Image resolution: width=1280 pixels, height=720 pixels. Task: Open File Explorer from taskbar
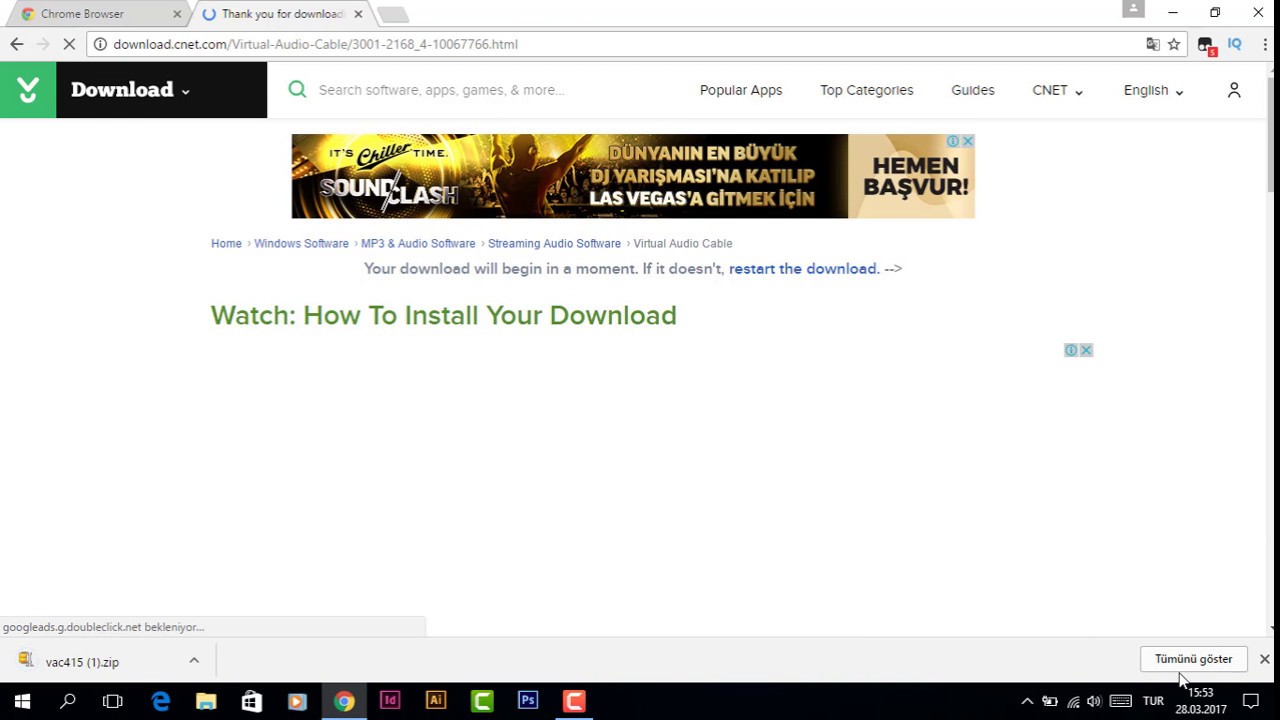click(206, 701)
